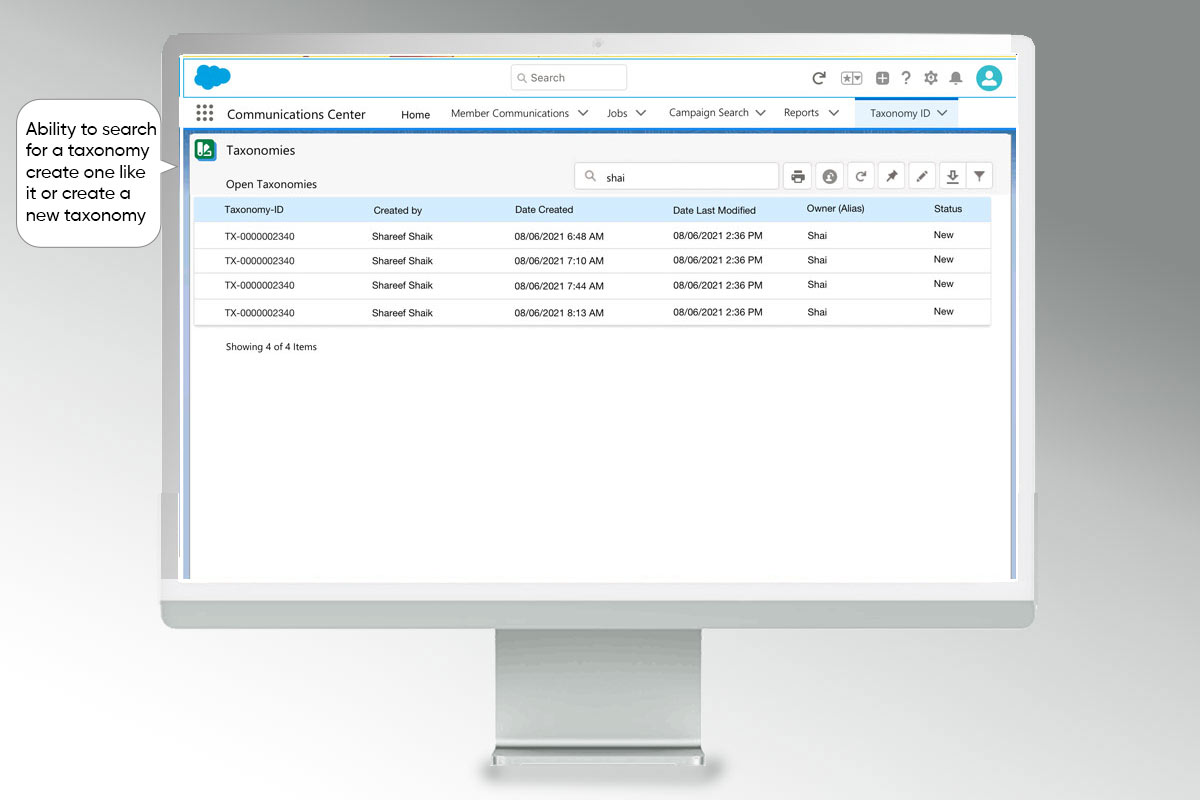This screenshot has height=800, width=1200.
Task: Expand the Member Communications dropdown
Action: point(583,113)
